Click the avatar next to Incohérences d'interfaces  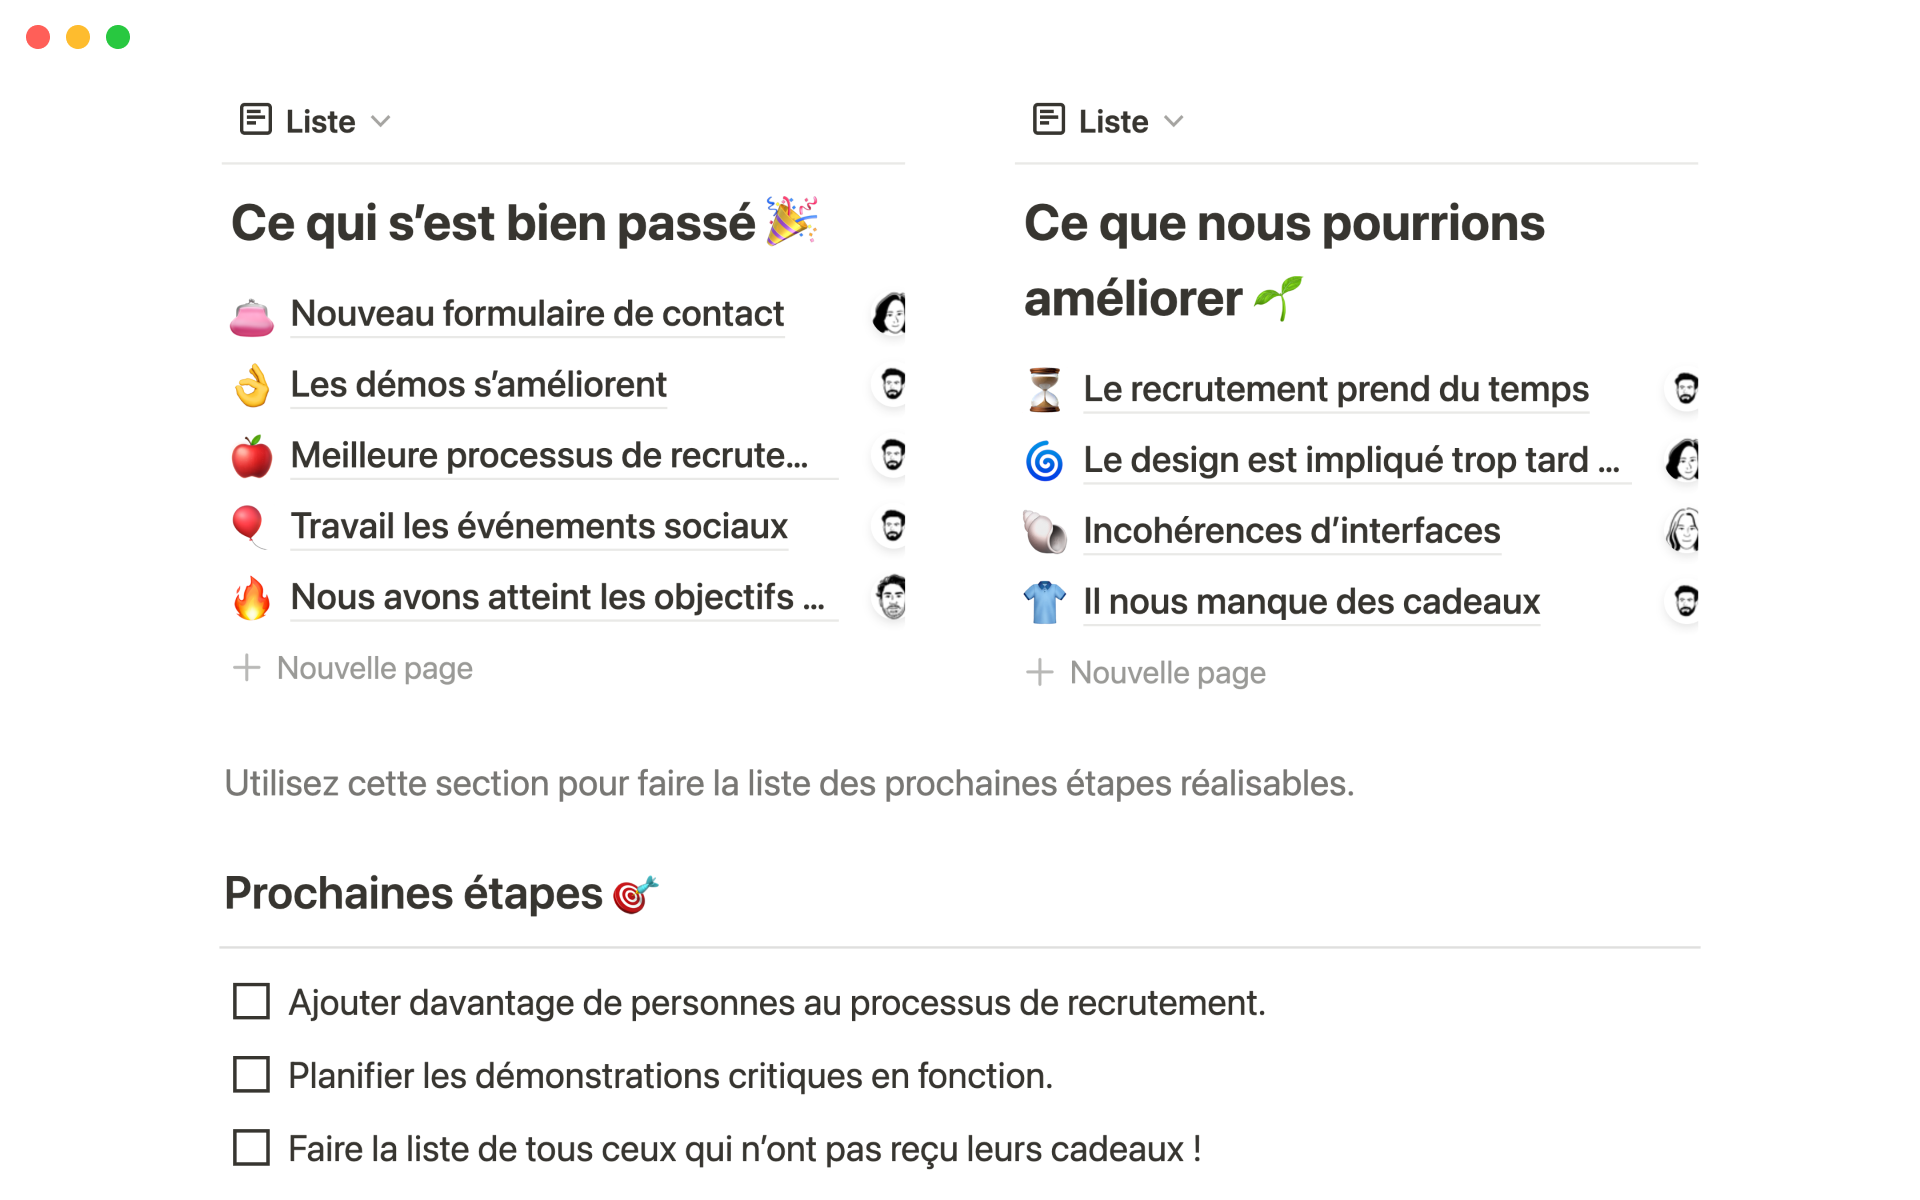pos(1685,531)
